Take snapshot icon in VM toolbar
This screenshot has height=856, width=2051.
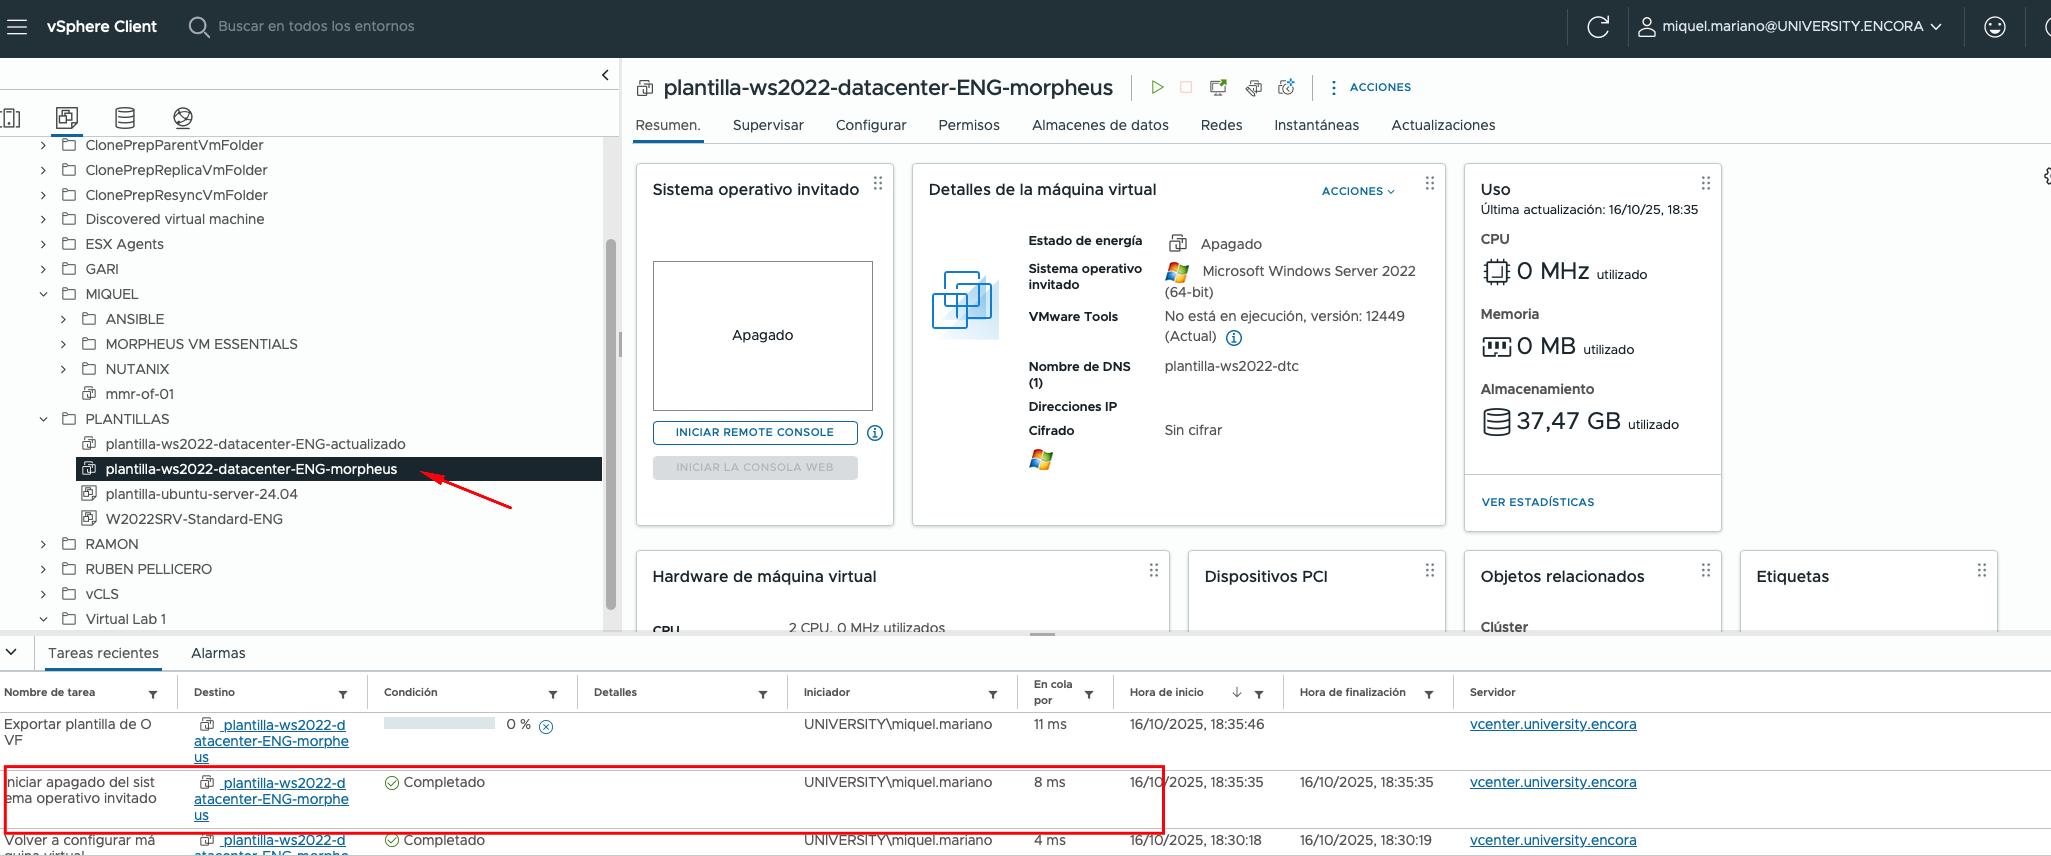[1287, 88]
